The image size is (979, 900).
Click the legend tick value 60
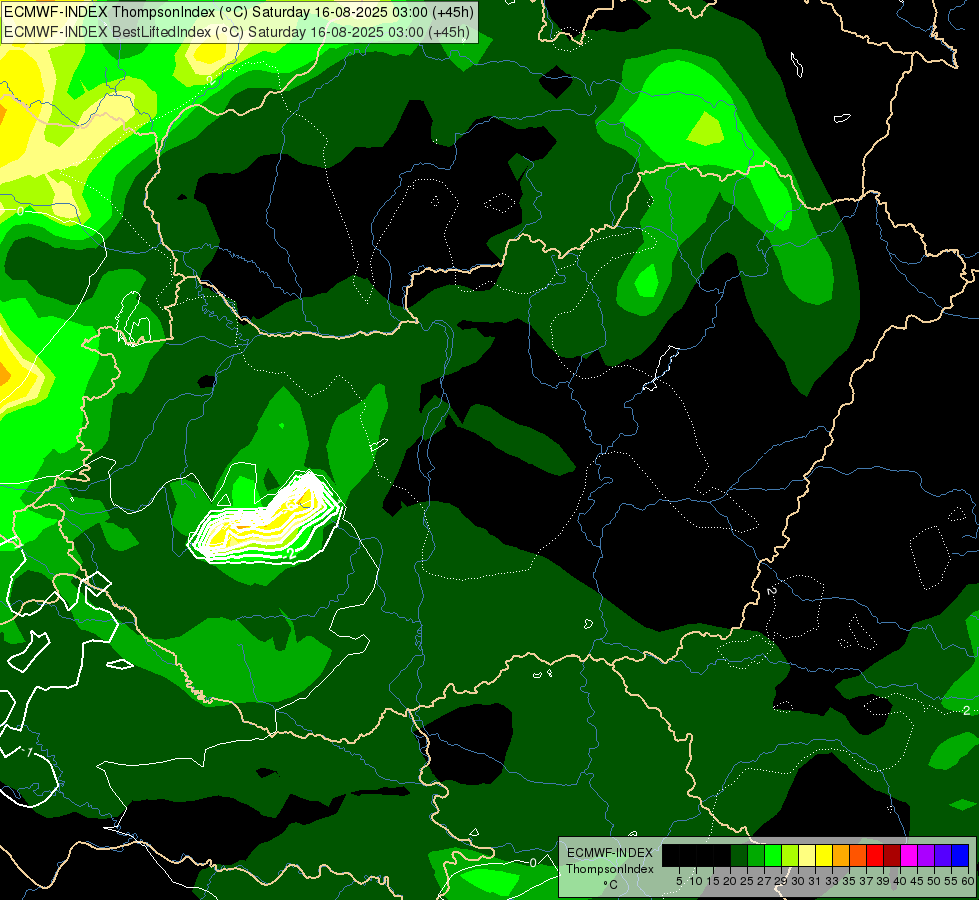968,881
